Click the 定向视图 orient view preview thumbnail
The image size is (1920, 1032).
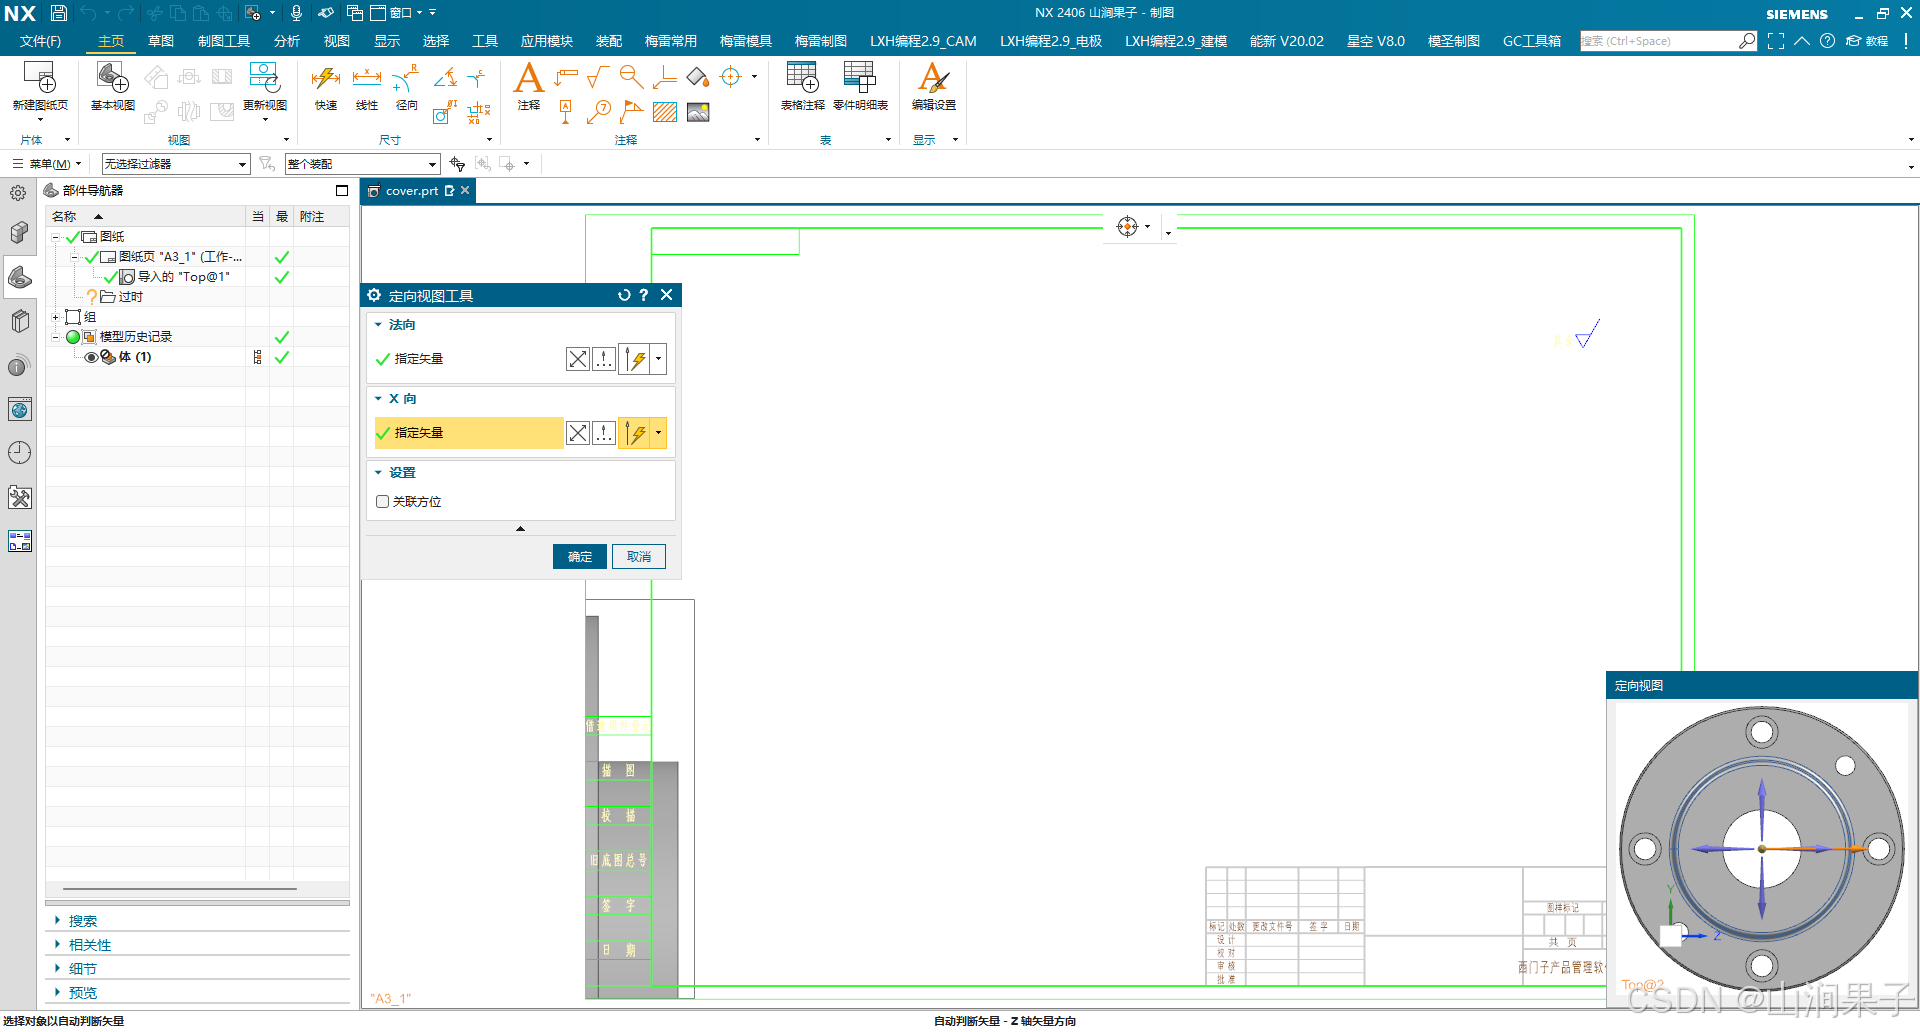(1762, 849)
